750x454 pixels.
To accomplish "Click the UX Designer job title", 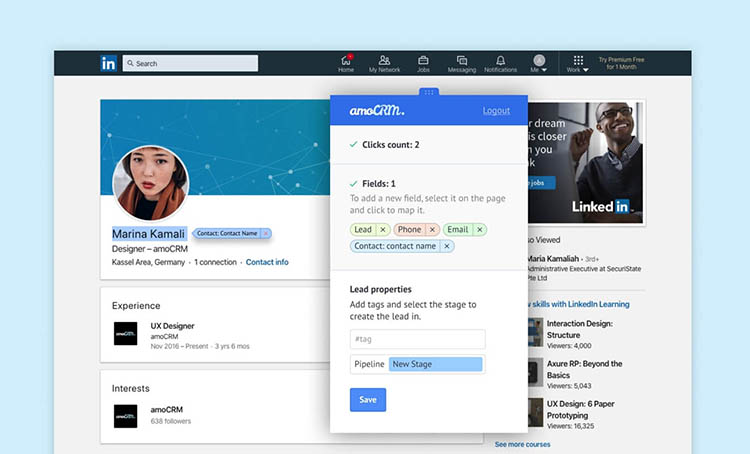I will point(172,326).
